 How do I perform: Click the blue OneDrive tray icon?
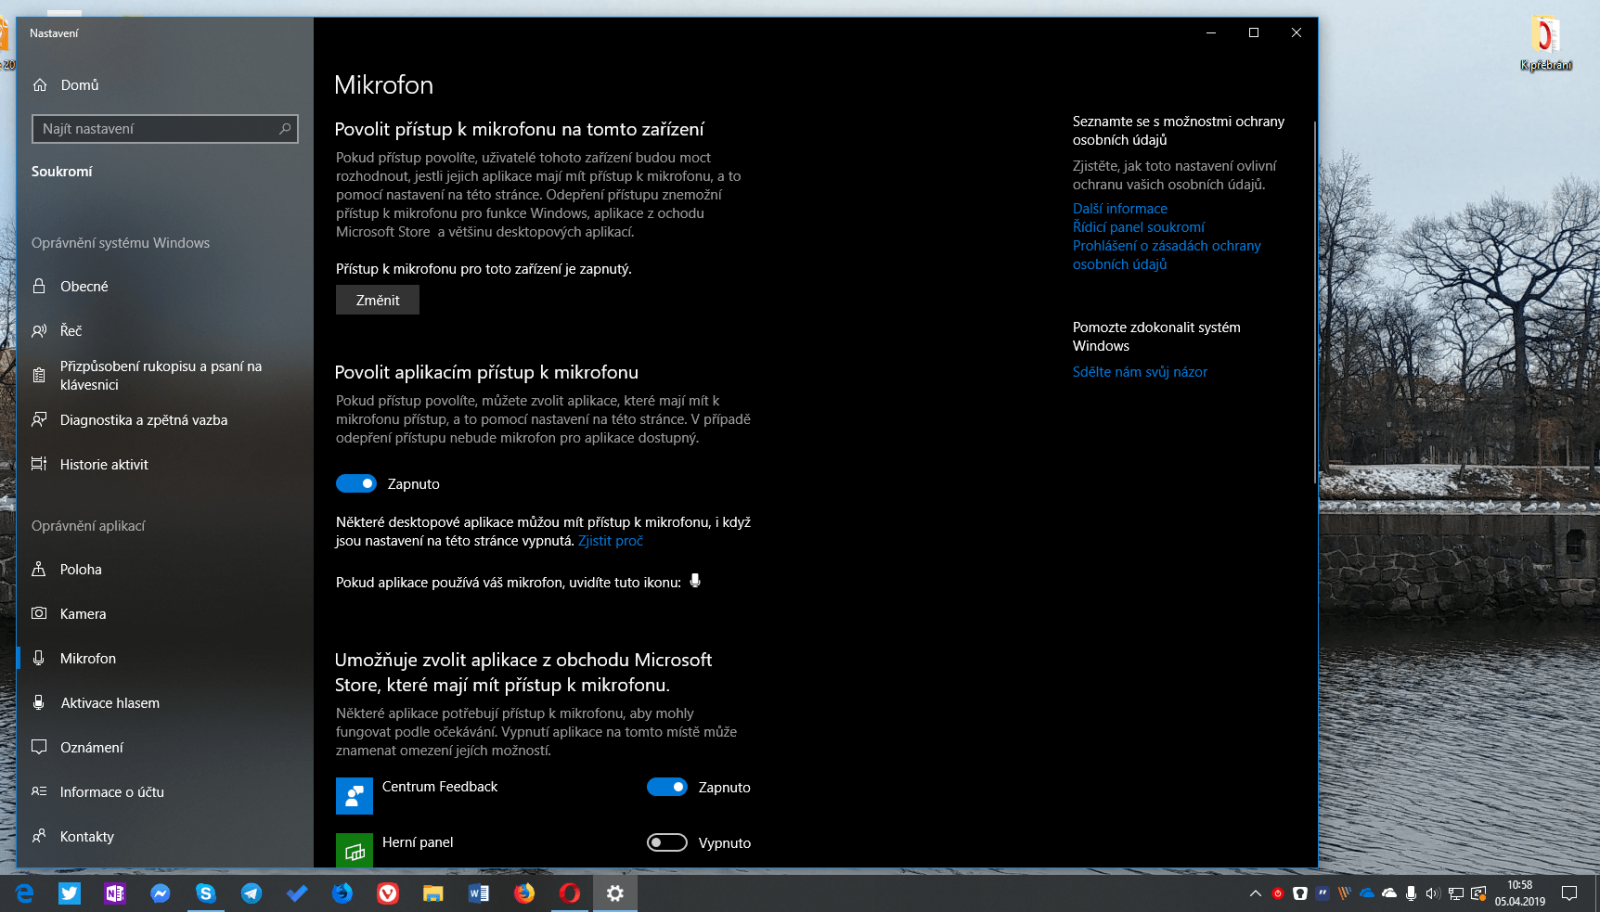[1367, 893]
